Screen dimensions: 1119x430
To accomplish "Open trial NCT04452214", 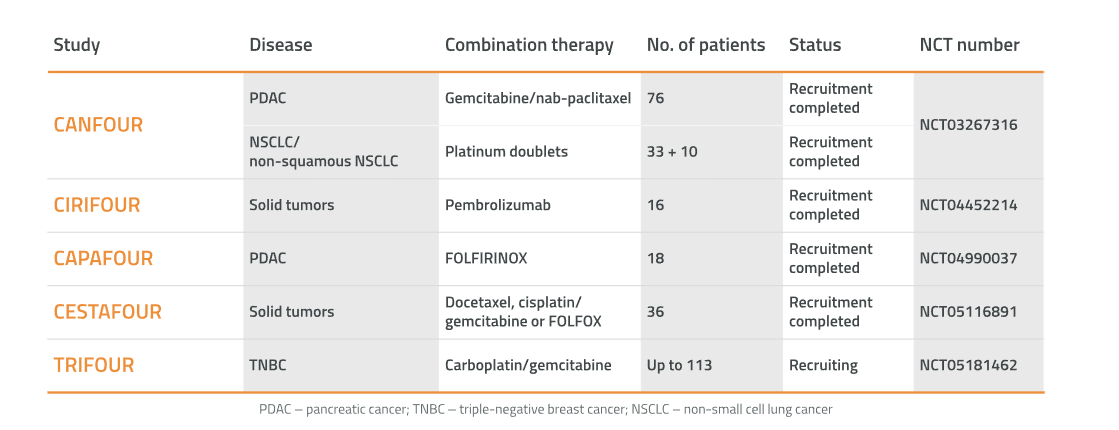I will click(x=968, y=205).
